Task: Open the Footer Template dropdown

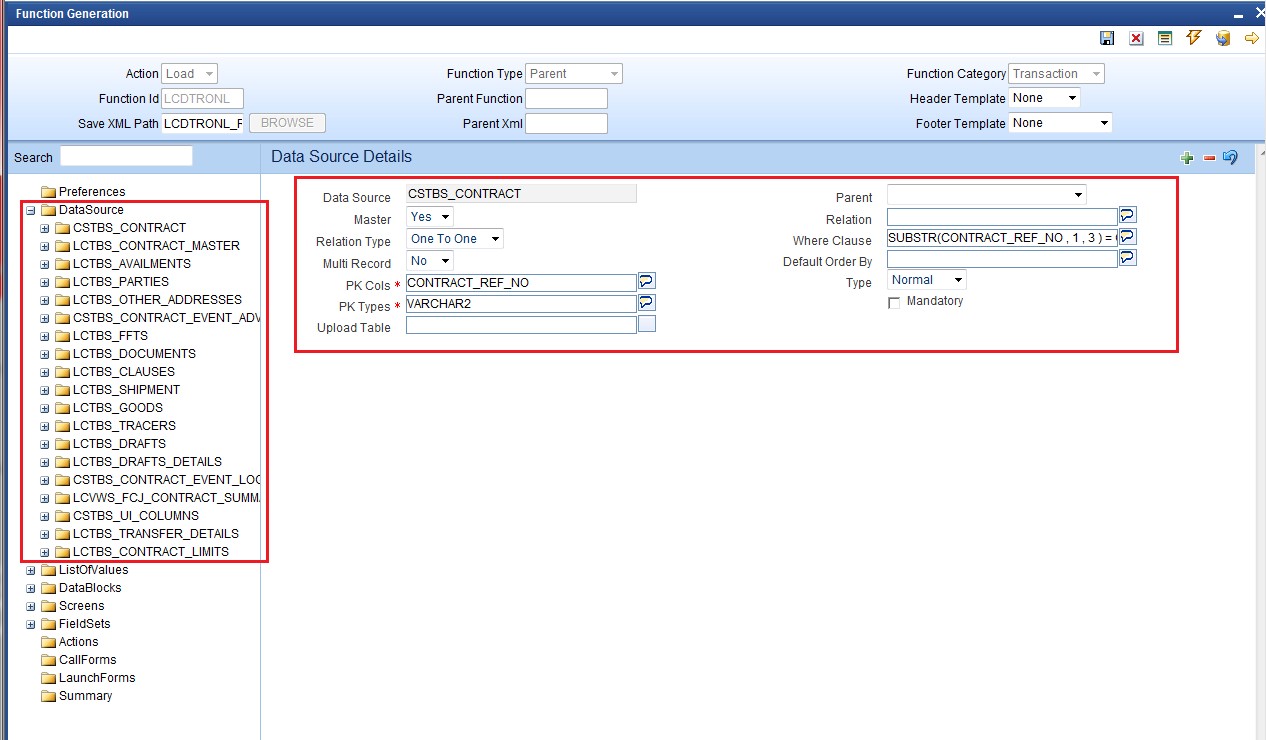Action: 1061,123
